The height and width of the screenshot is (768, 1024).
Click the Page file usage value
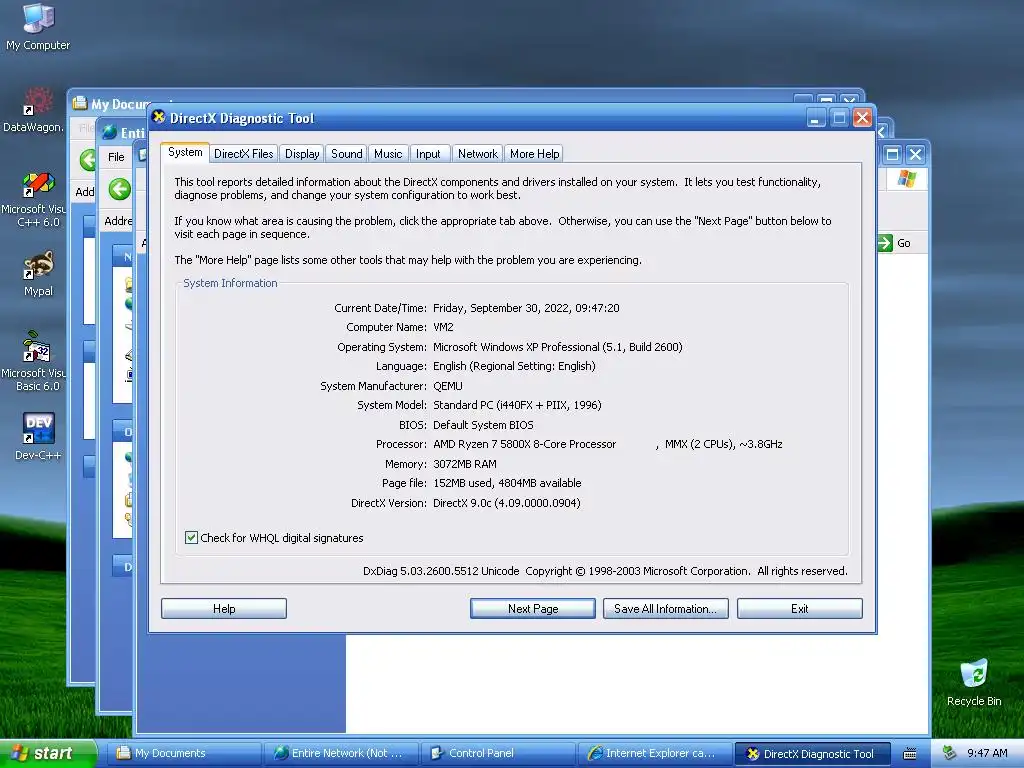point(507,483)
